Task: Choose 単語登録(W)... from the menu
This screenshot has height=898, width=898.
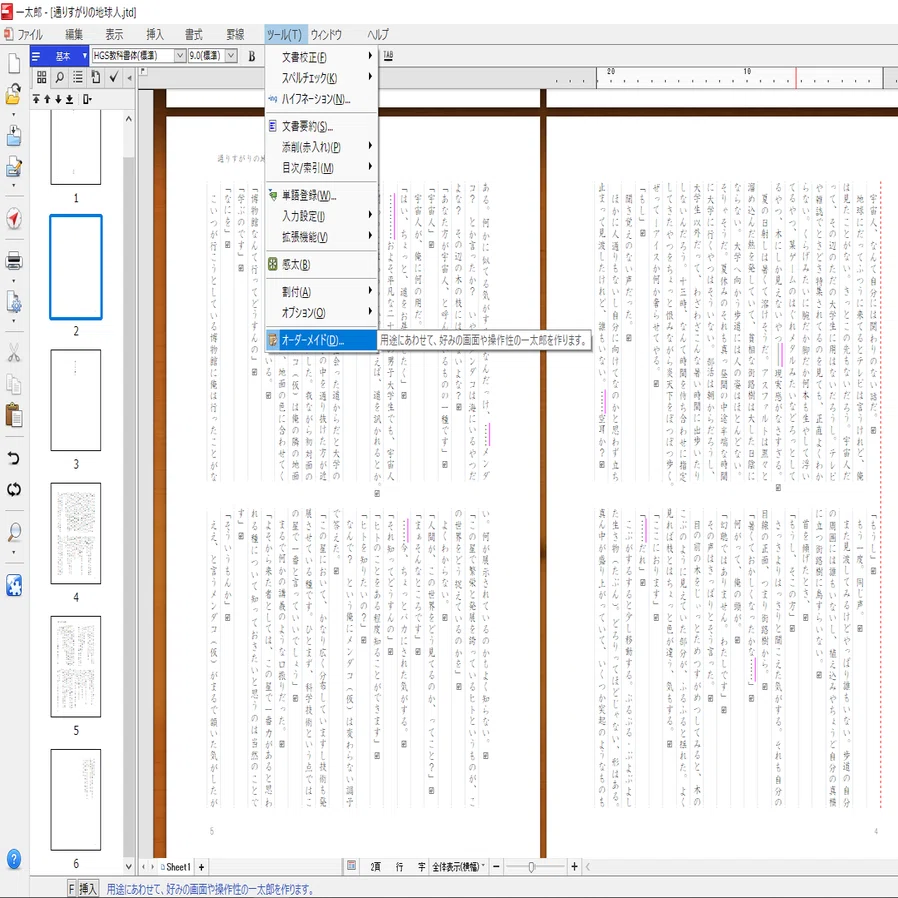Action: point(321,195)
